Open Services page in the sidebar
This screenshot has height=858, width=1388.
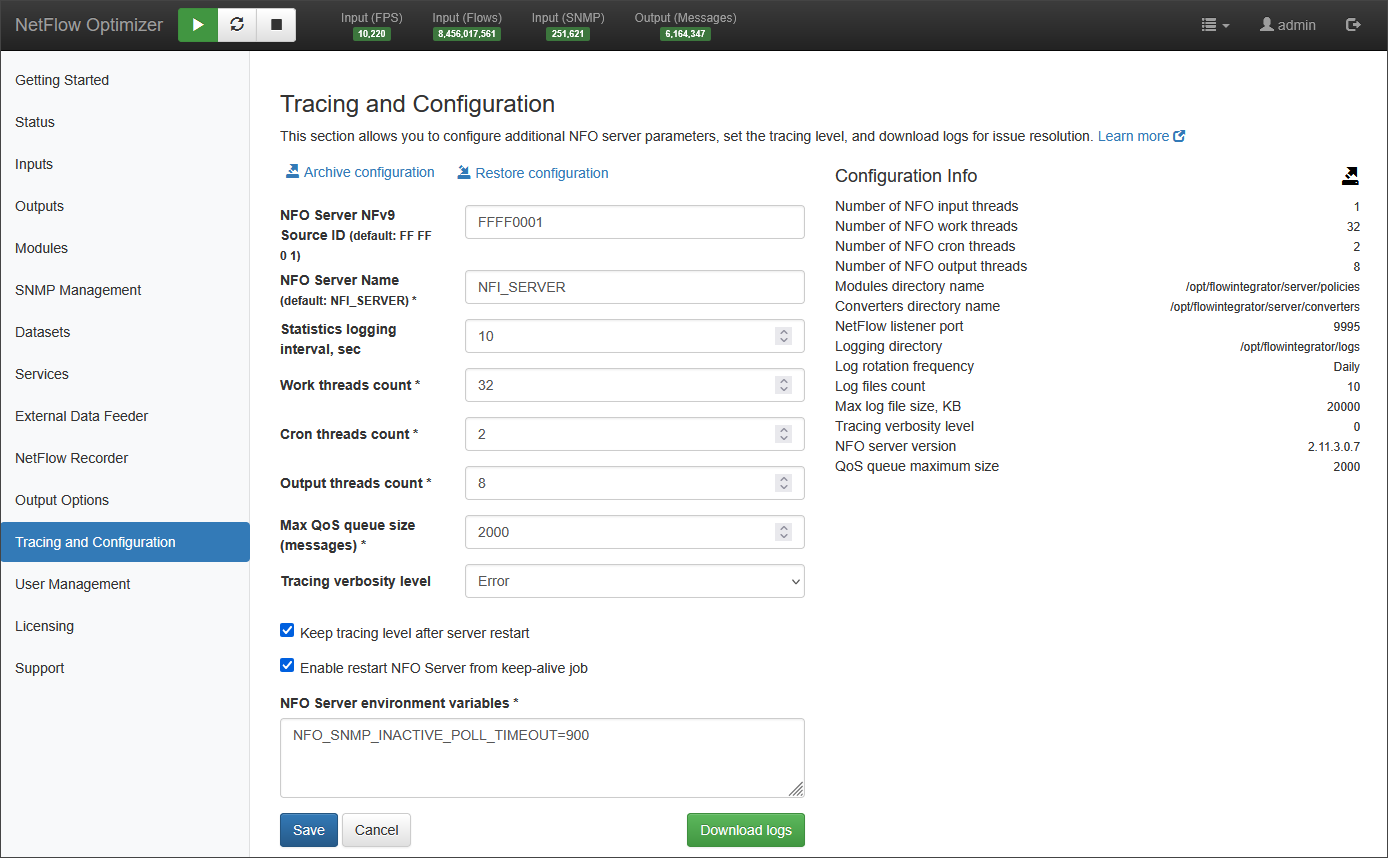point(125,374)
